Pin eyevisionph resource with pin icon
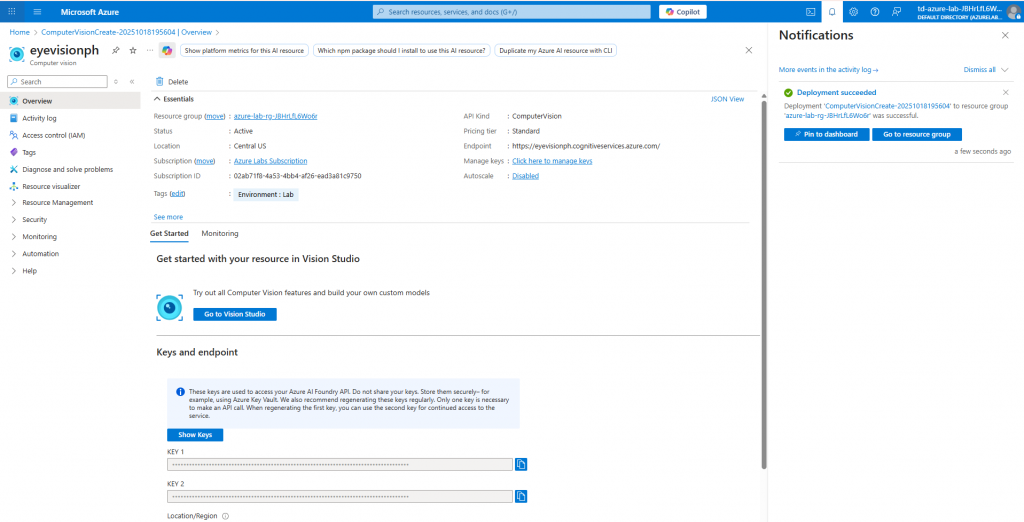Screen dimensions: 1024x522 pyautogui.click(x=116, y=50)
